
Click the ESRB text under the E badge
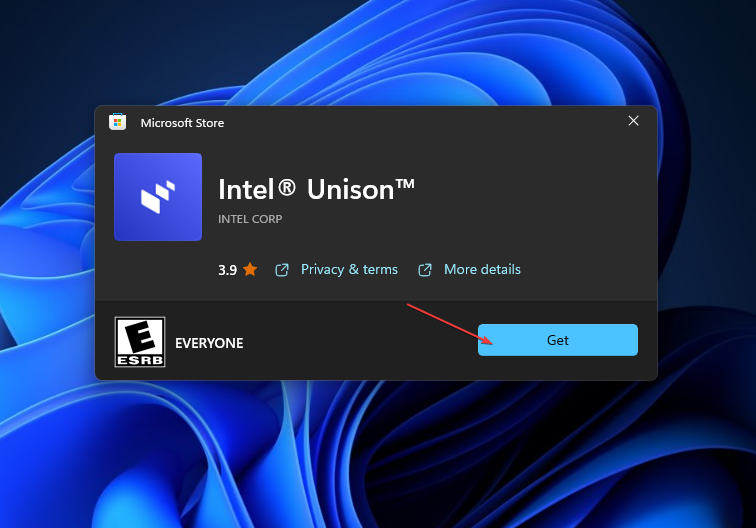tap(140, 358)
